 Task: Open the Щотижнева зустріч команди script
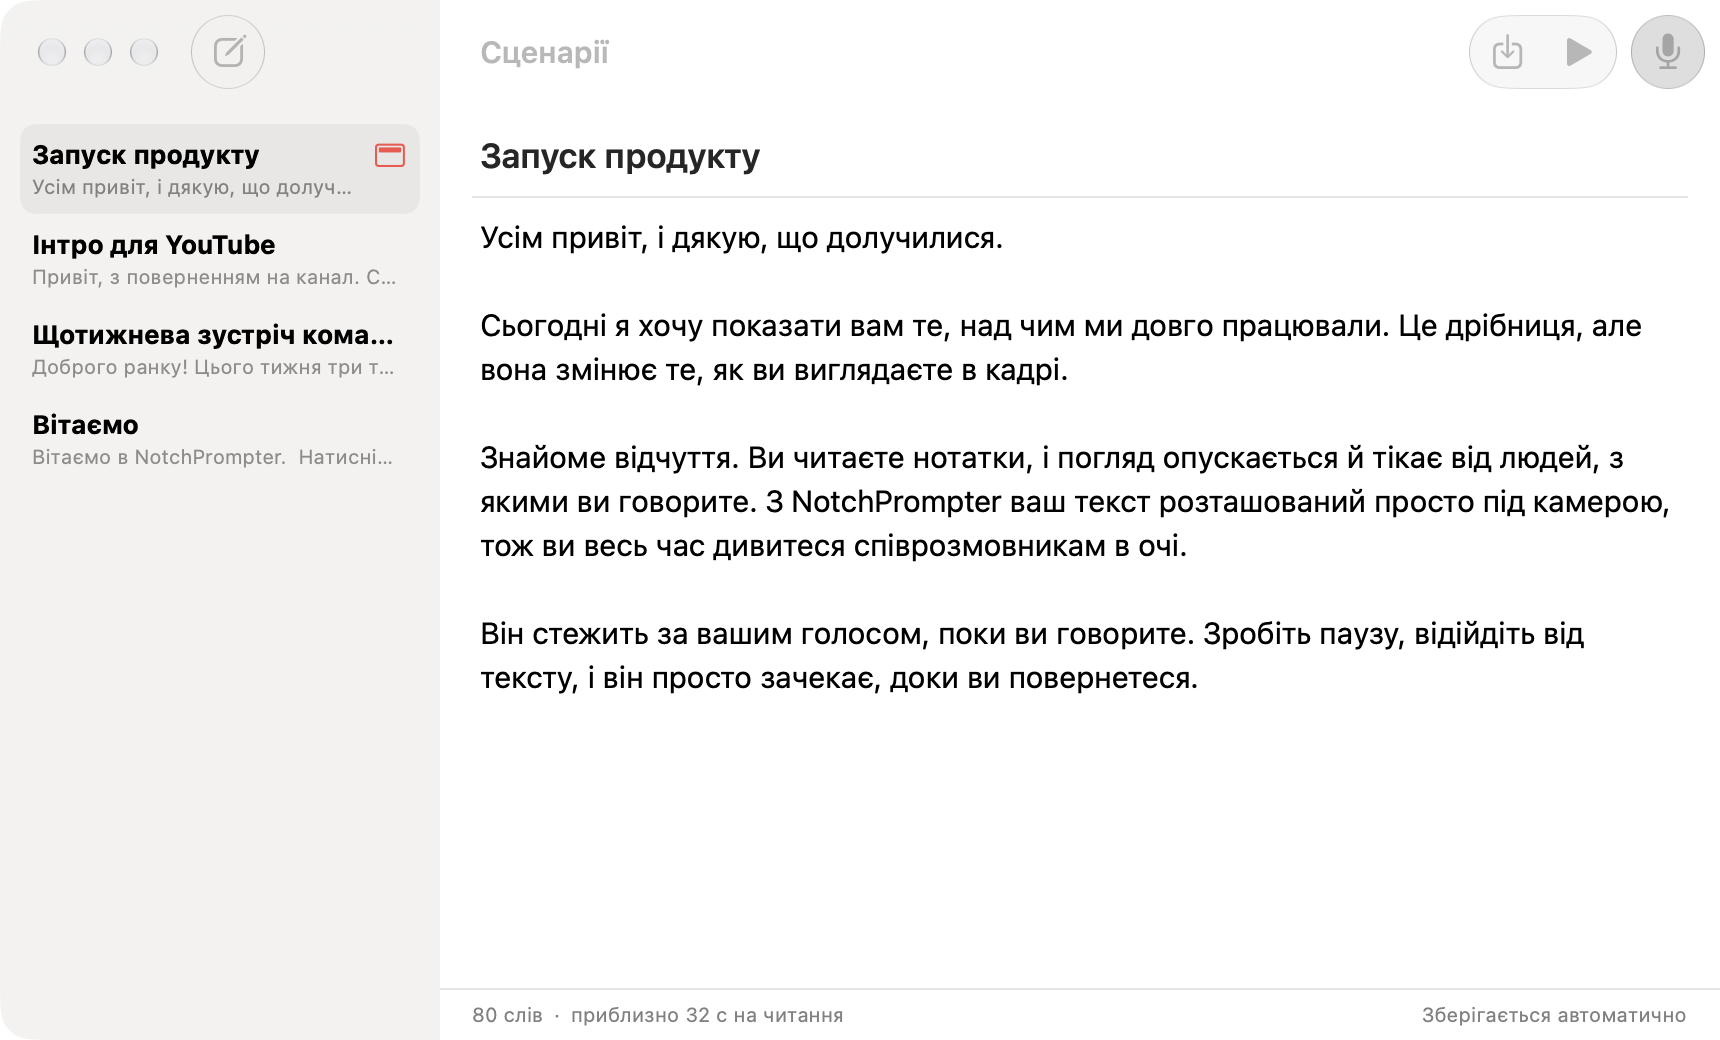[220, 349]
